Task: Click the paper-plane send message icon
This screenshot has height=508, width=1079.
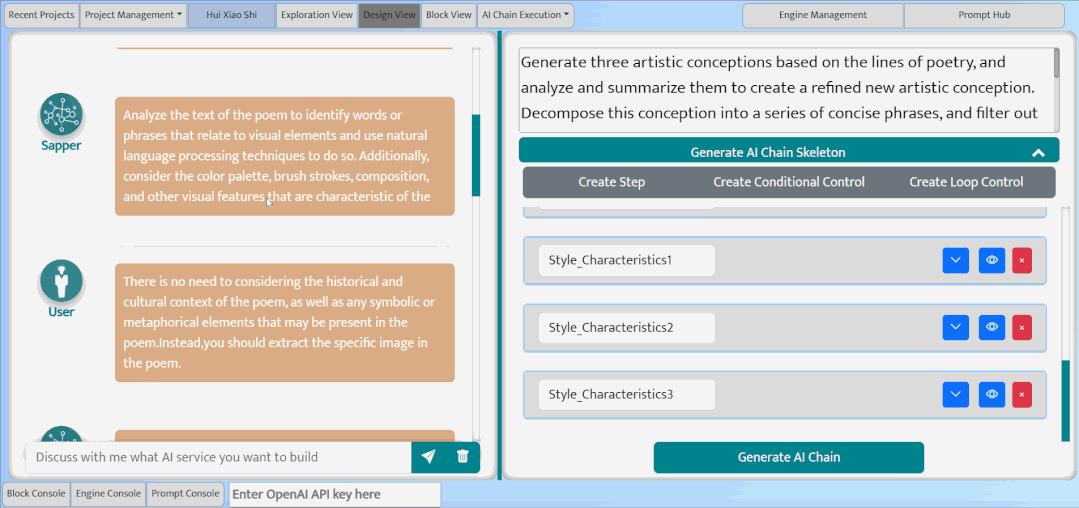Action: [428, 456]
